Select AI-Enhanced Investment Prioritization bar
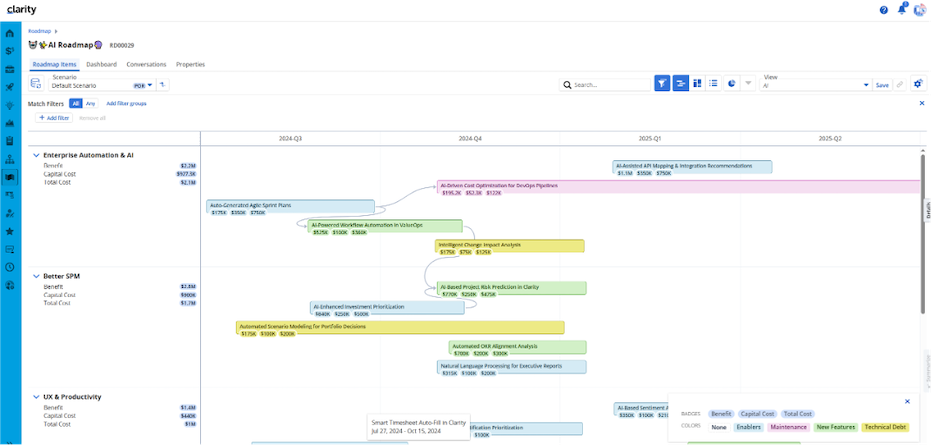 pyautogui.click(x=387, y=308)
